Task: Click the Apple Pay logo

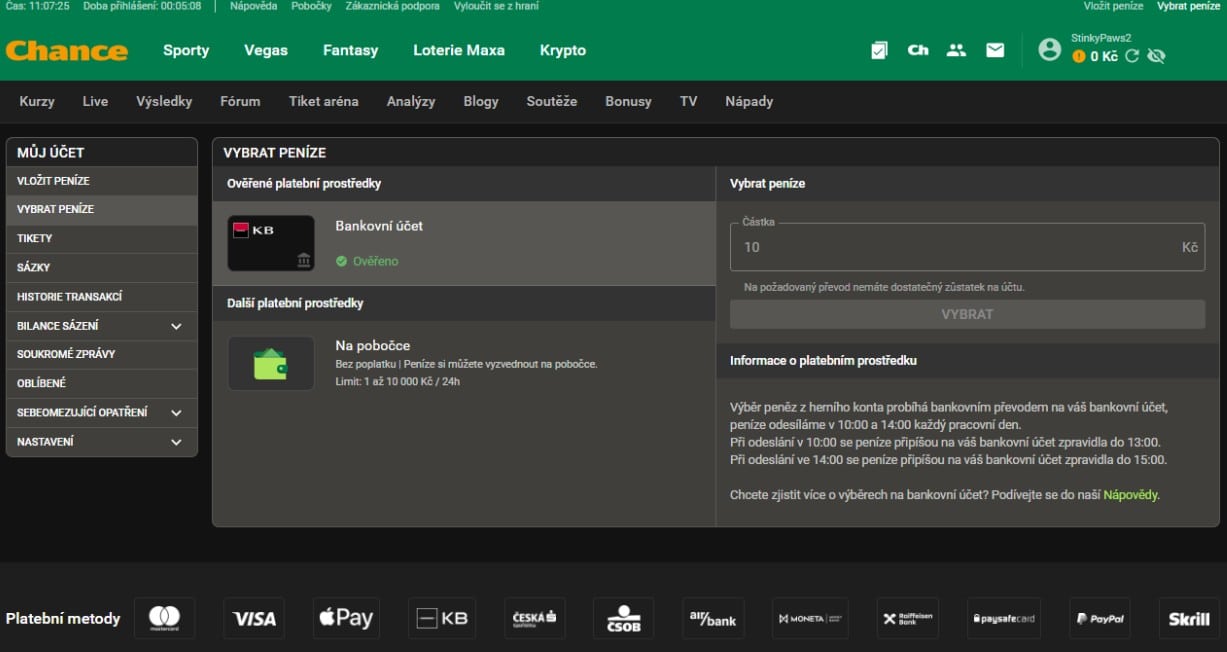Action: (x=346, y=618)
